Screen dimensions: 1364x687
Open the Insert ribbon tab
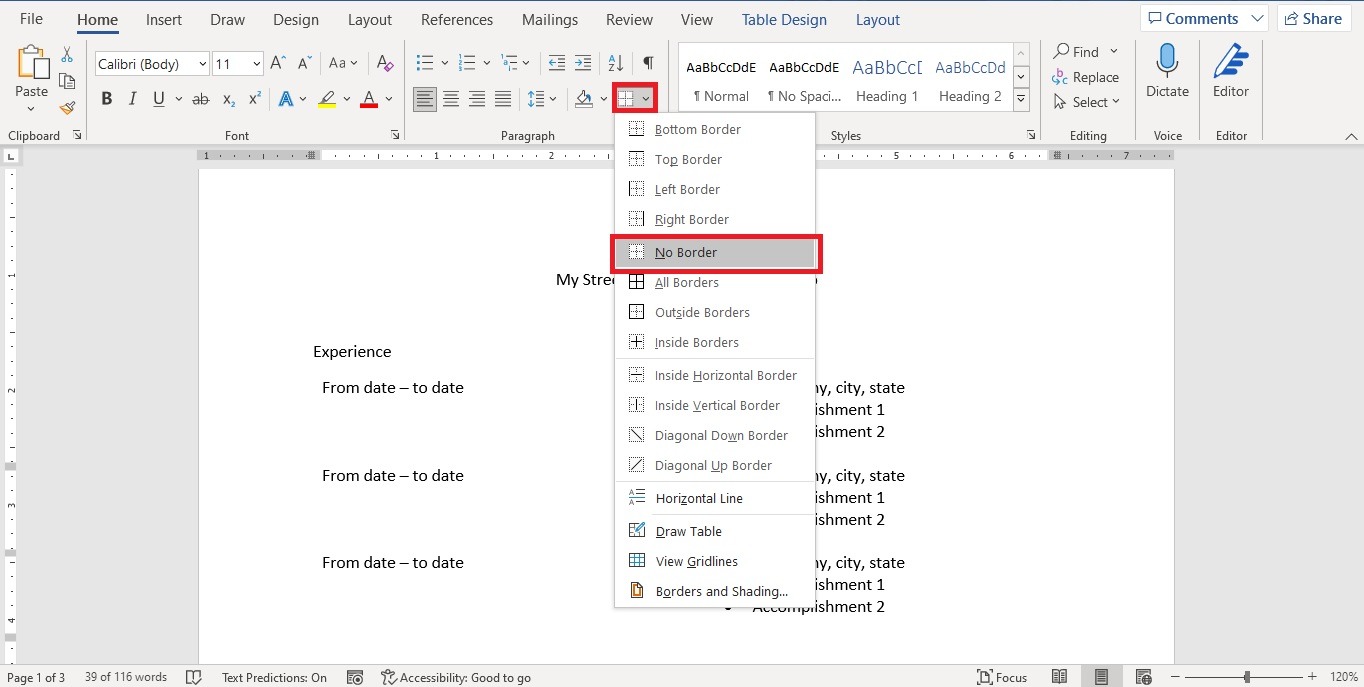point(164,20)
